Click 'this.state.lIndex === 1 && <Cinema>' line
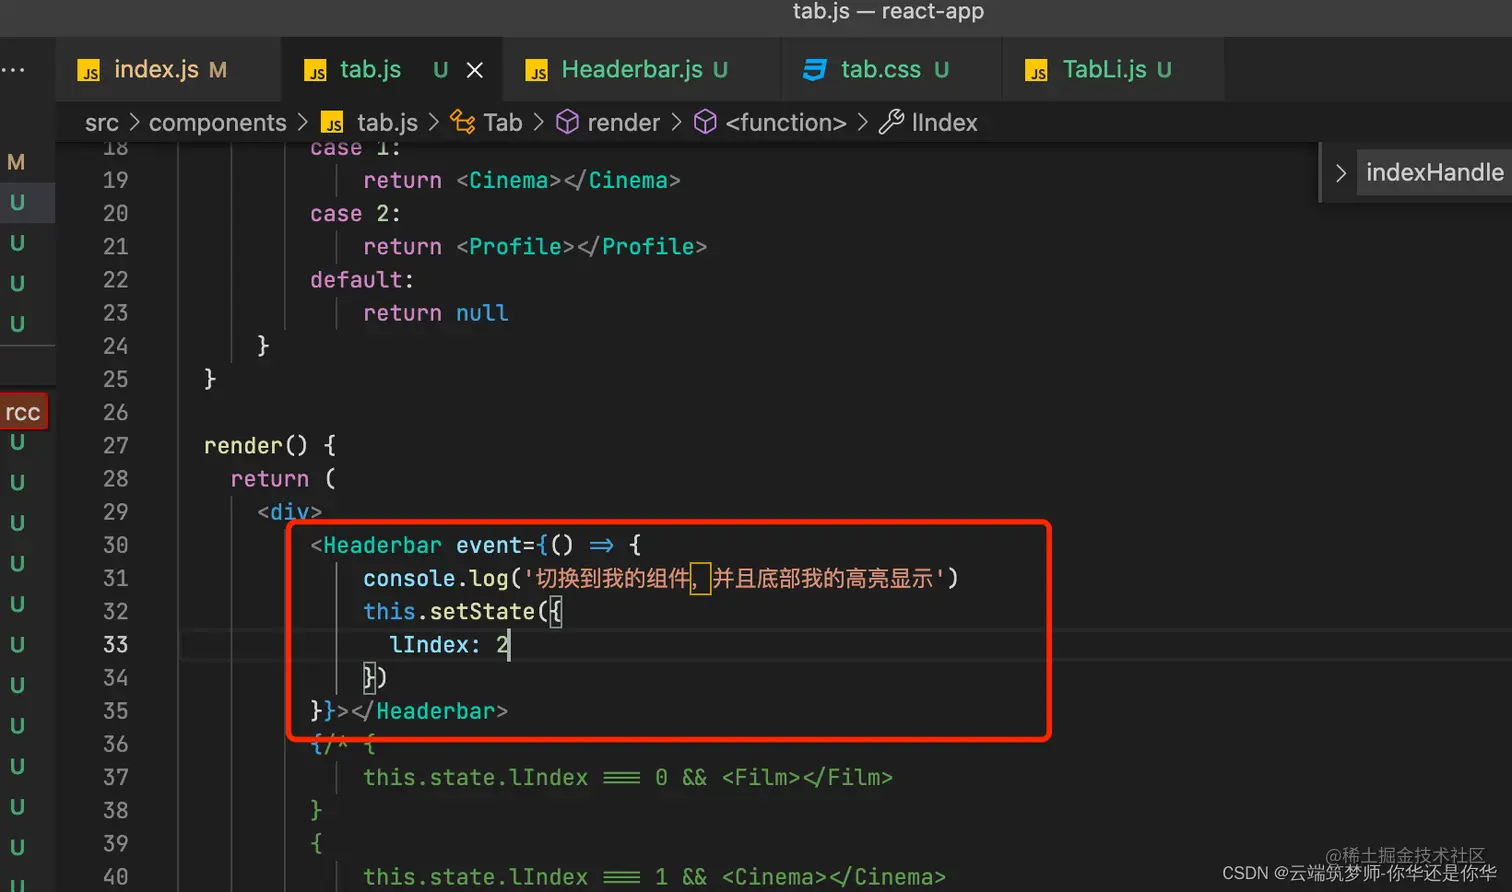Screen dimensions: 1512x892 (x=654, y=877)
